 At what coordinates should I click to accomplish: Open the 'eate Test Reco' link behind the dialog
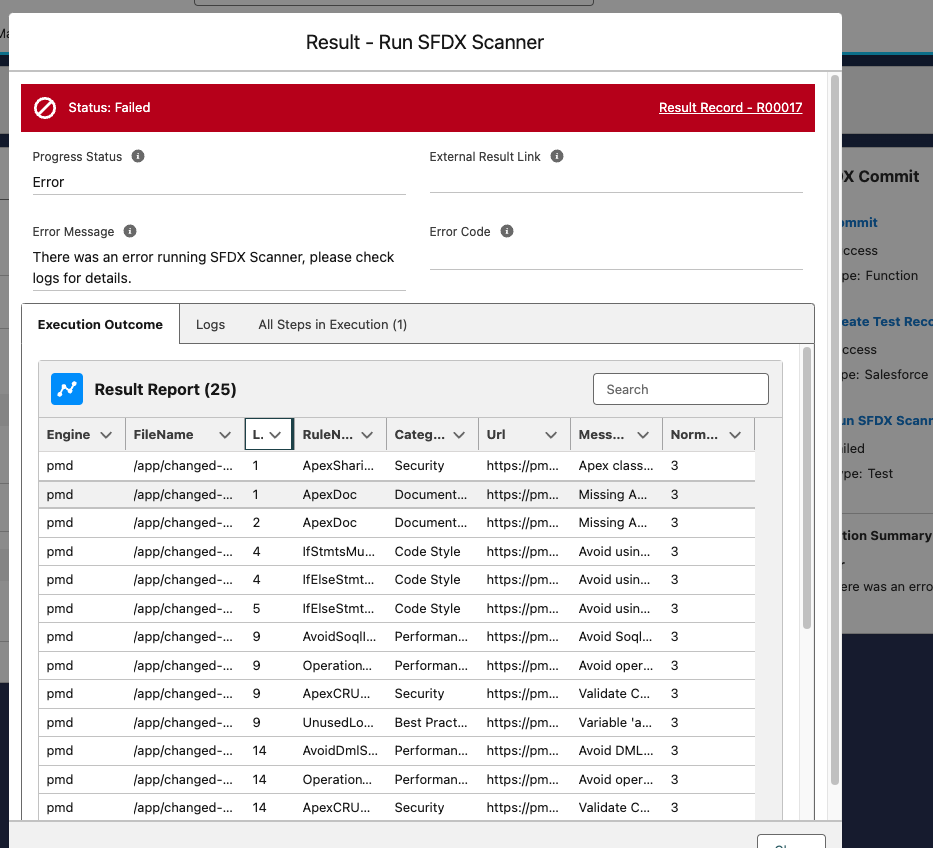click(887, 321)
